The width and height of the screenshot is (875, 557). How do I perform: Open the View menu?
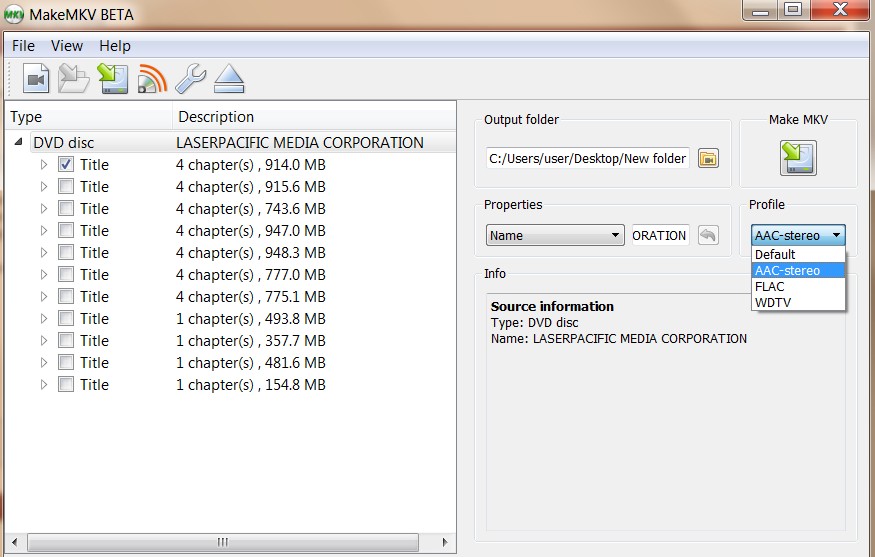(67, 46)
